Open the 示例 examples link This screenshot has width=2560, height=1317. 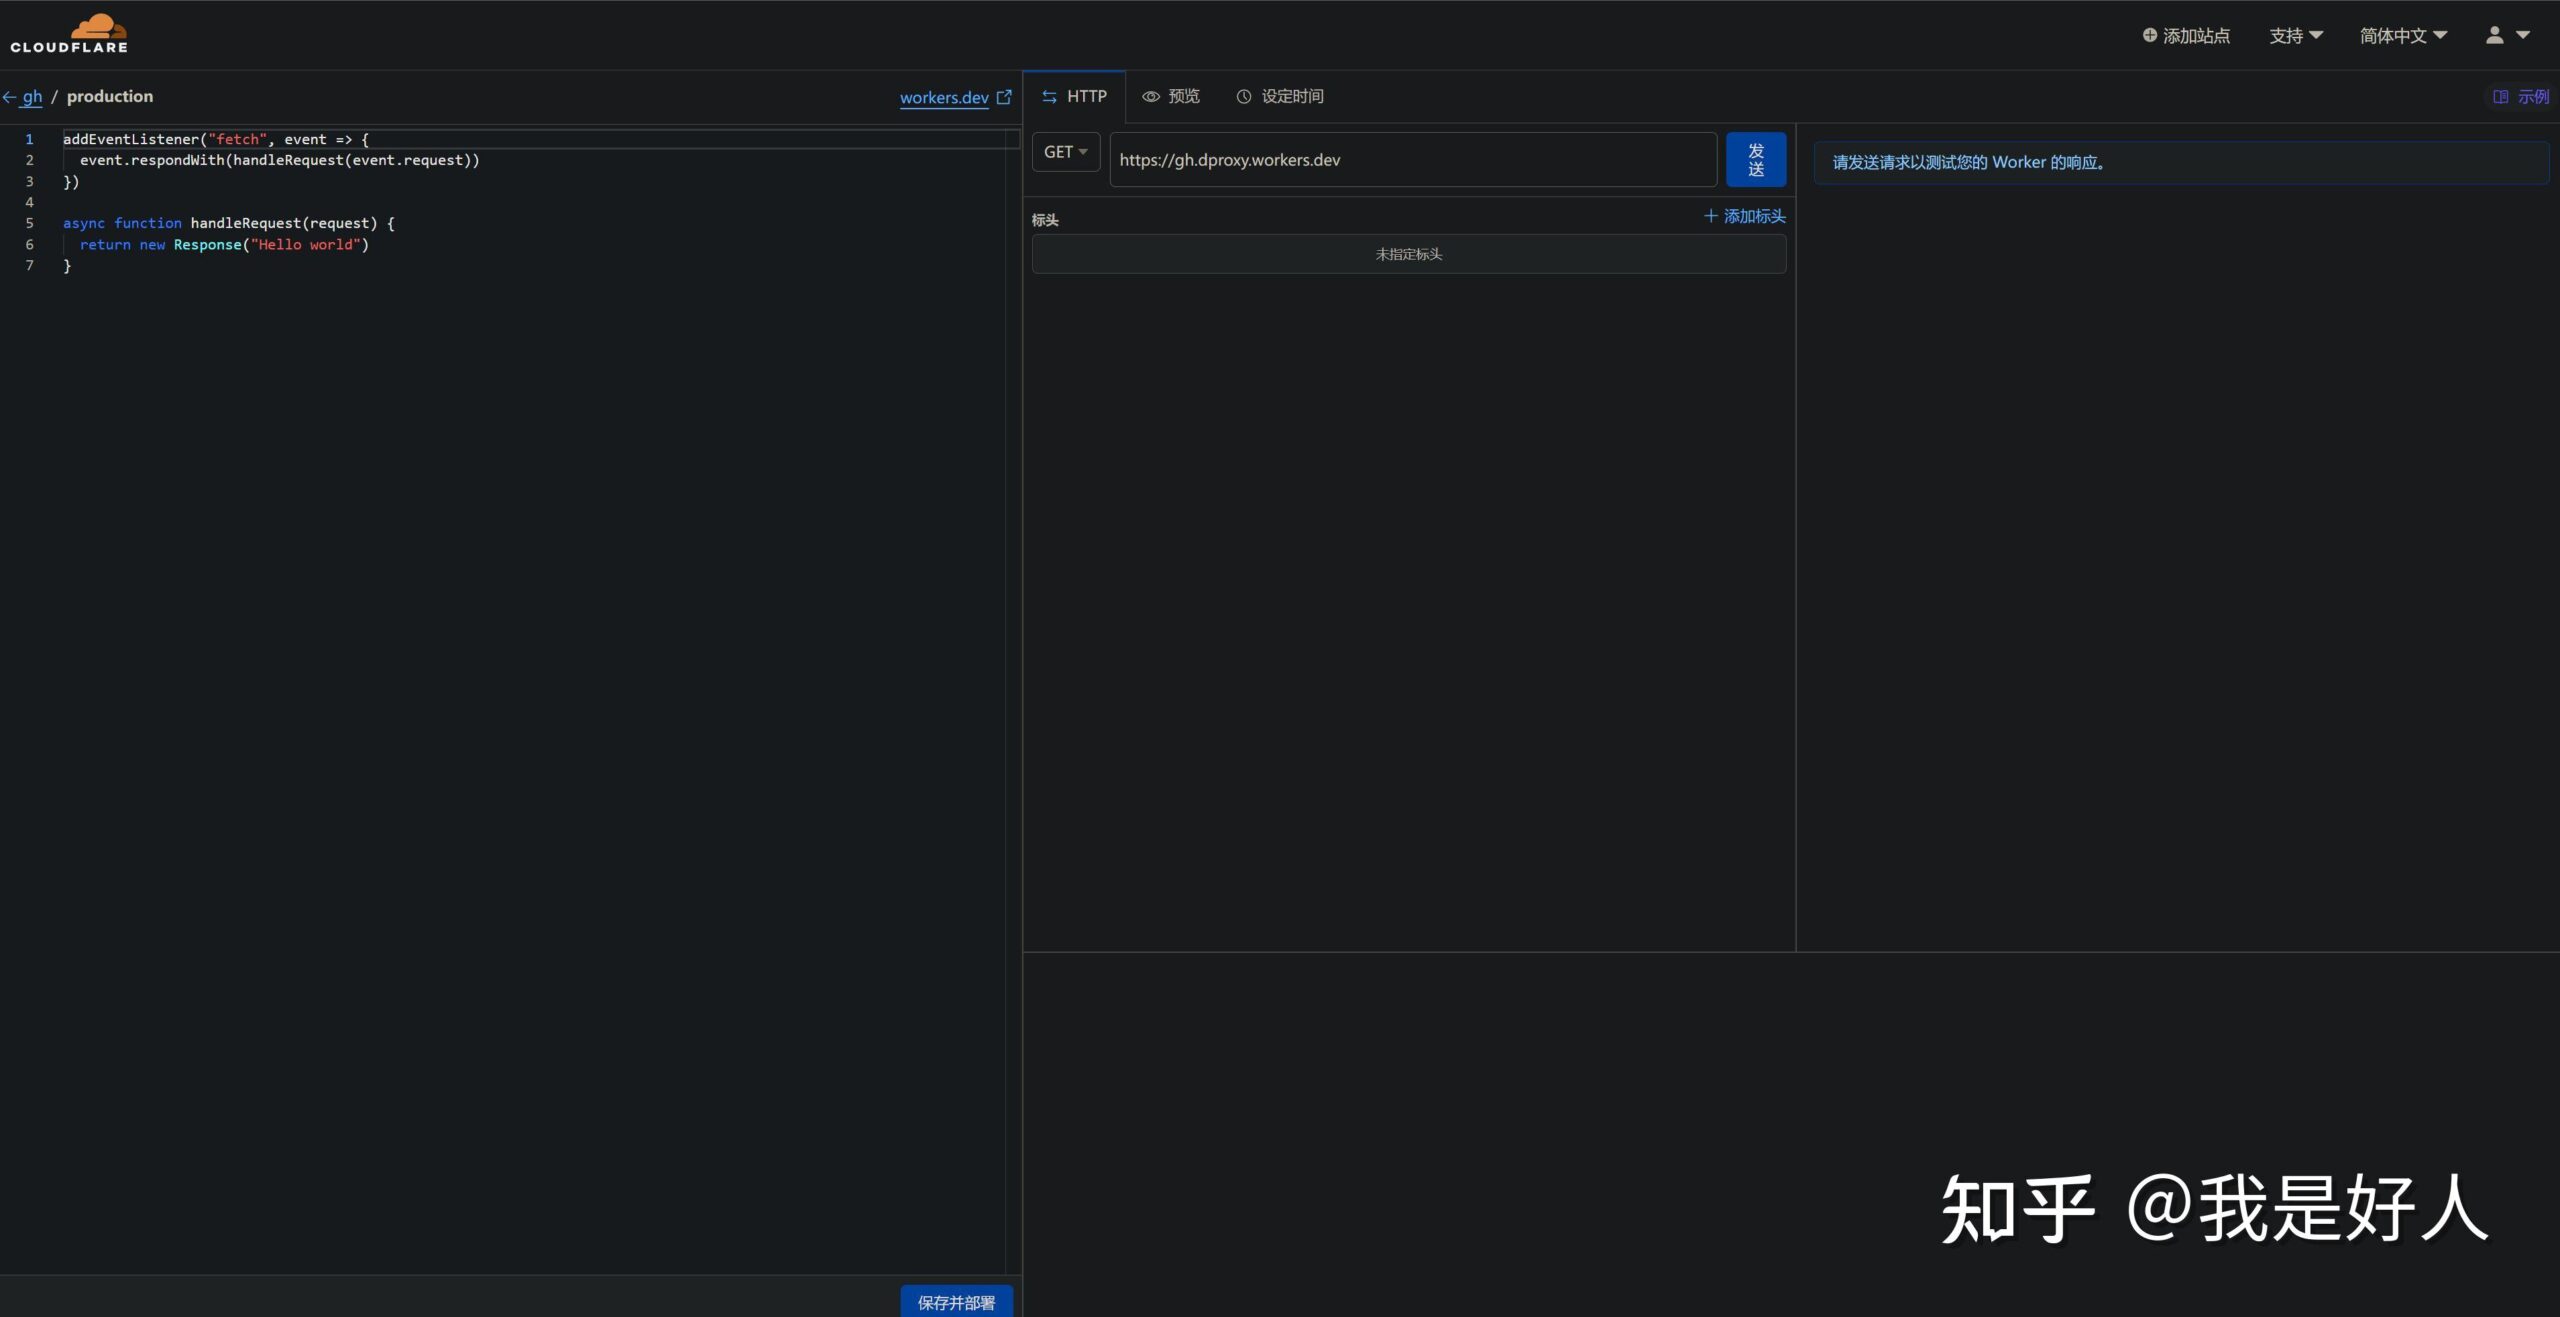(2521, 97)
